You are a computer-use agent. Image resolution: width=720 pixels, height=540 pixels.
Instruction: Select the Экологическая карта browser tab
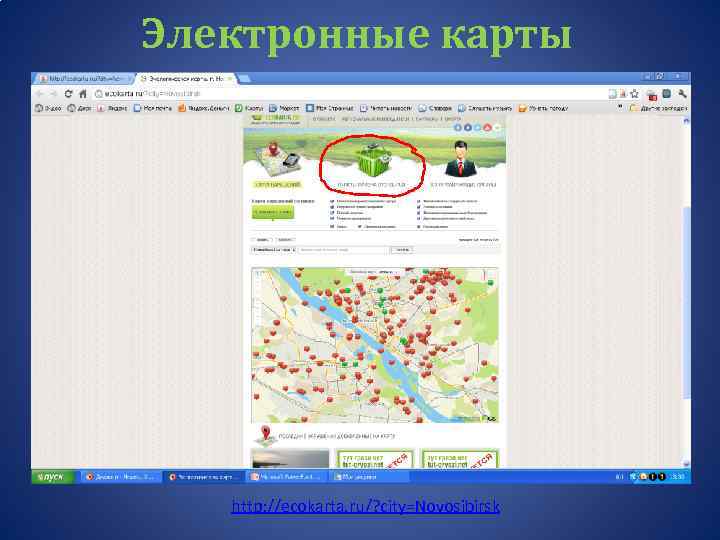(x=186, y=79)
